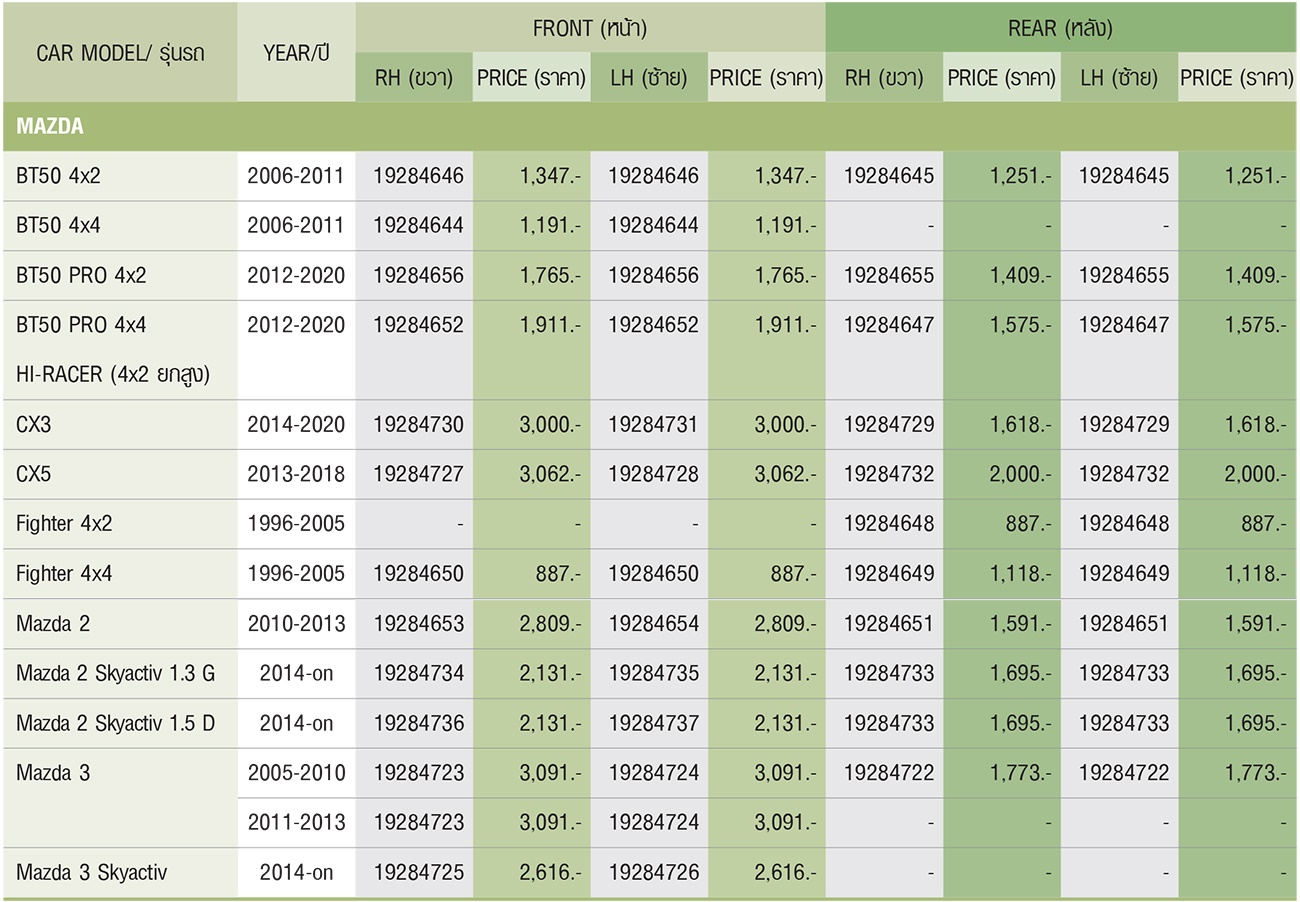
Task: Select rear RH part number 19284649
Action: tap(889, 574)
